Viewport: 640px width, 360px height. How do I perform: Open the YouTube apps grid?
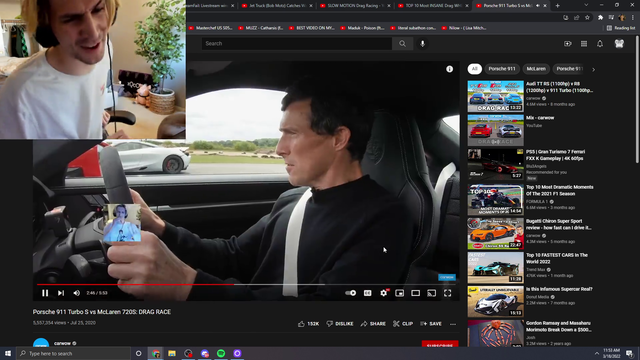[584, 43]
